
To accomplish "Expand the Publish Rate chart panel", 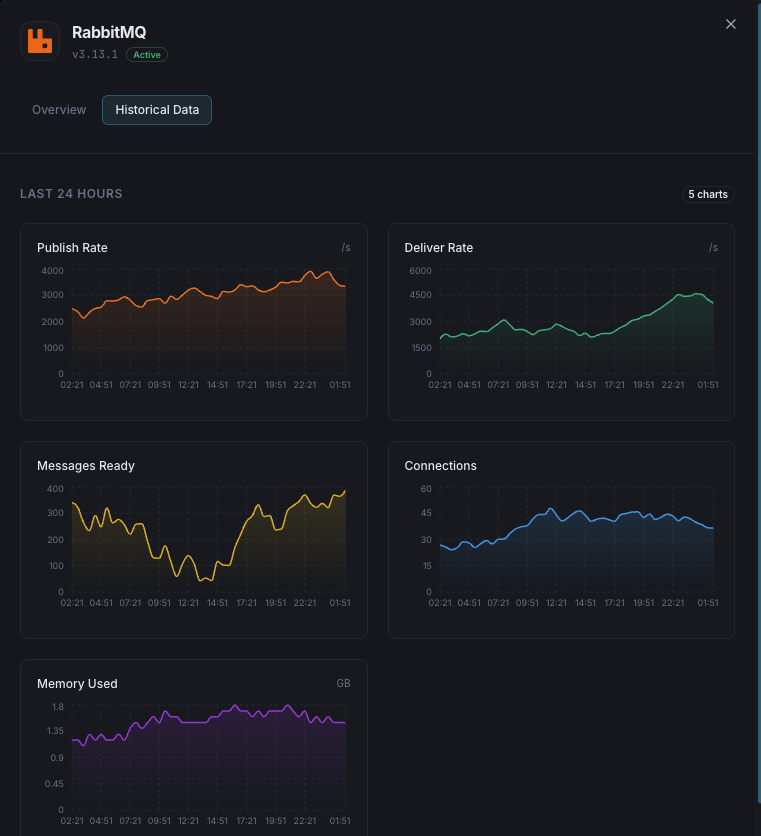I will 193,321.
